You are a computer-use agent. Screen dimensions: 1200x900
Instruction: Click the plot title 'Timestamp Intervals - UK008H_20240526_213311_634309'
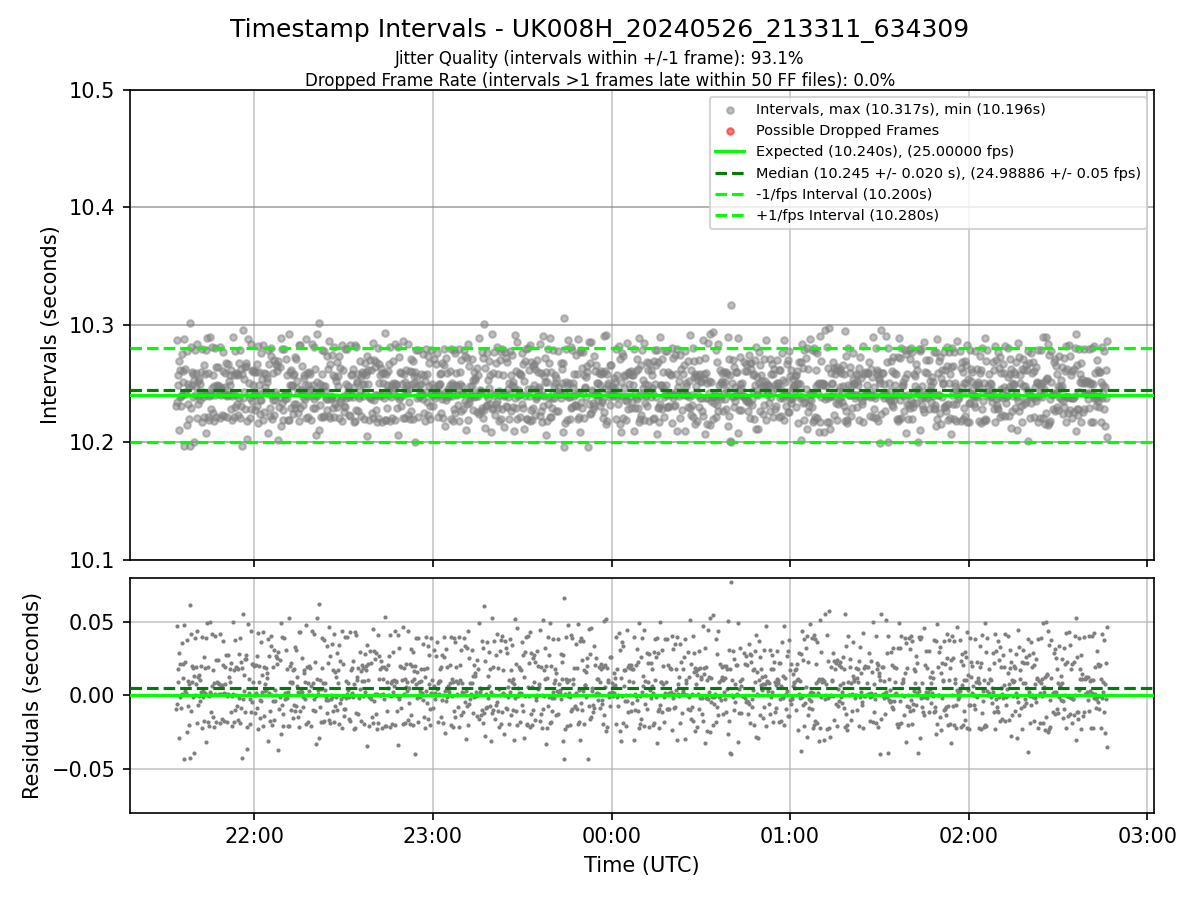pos(599,29)
